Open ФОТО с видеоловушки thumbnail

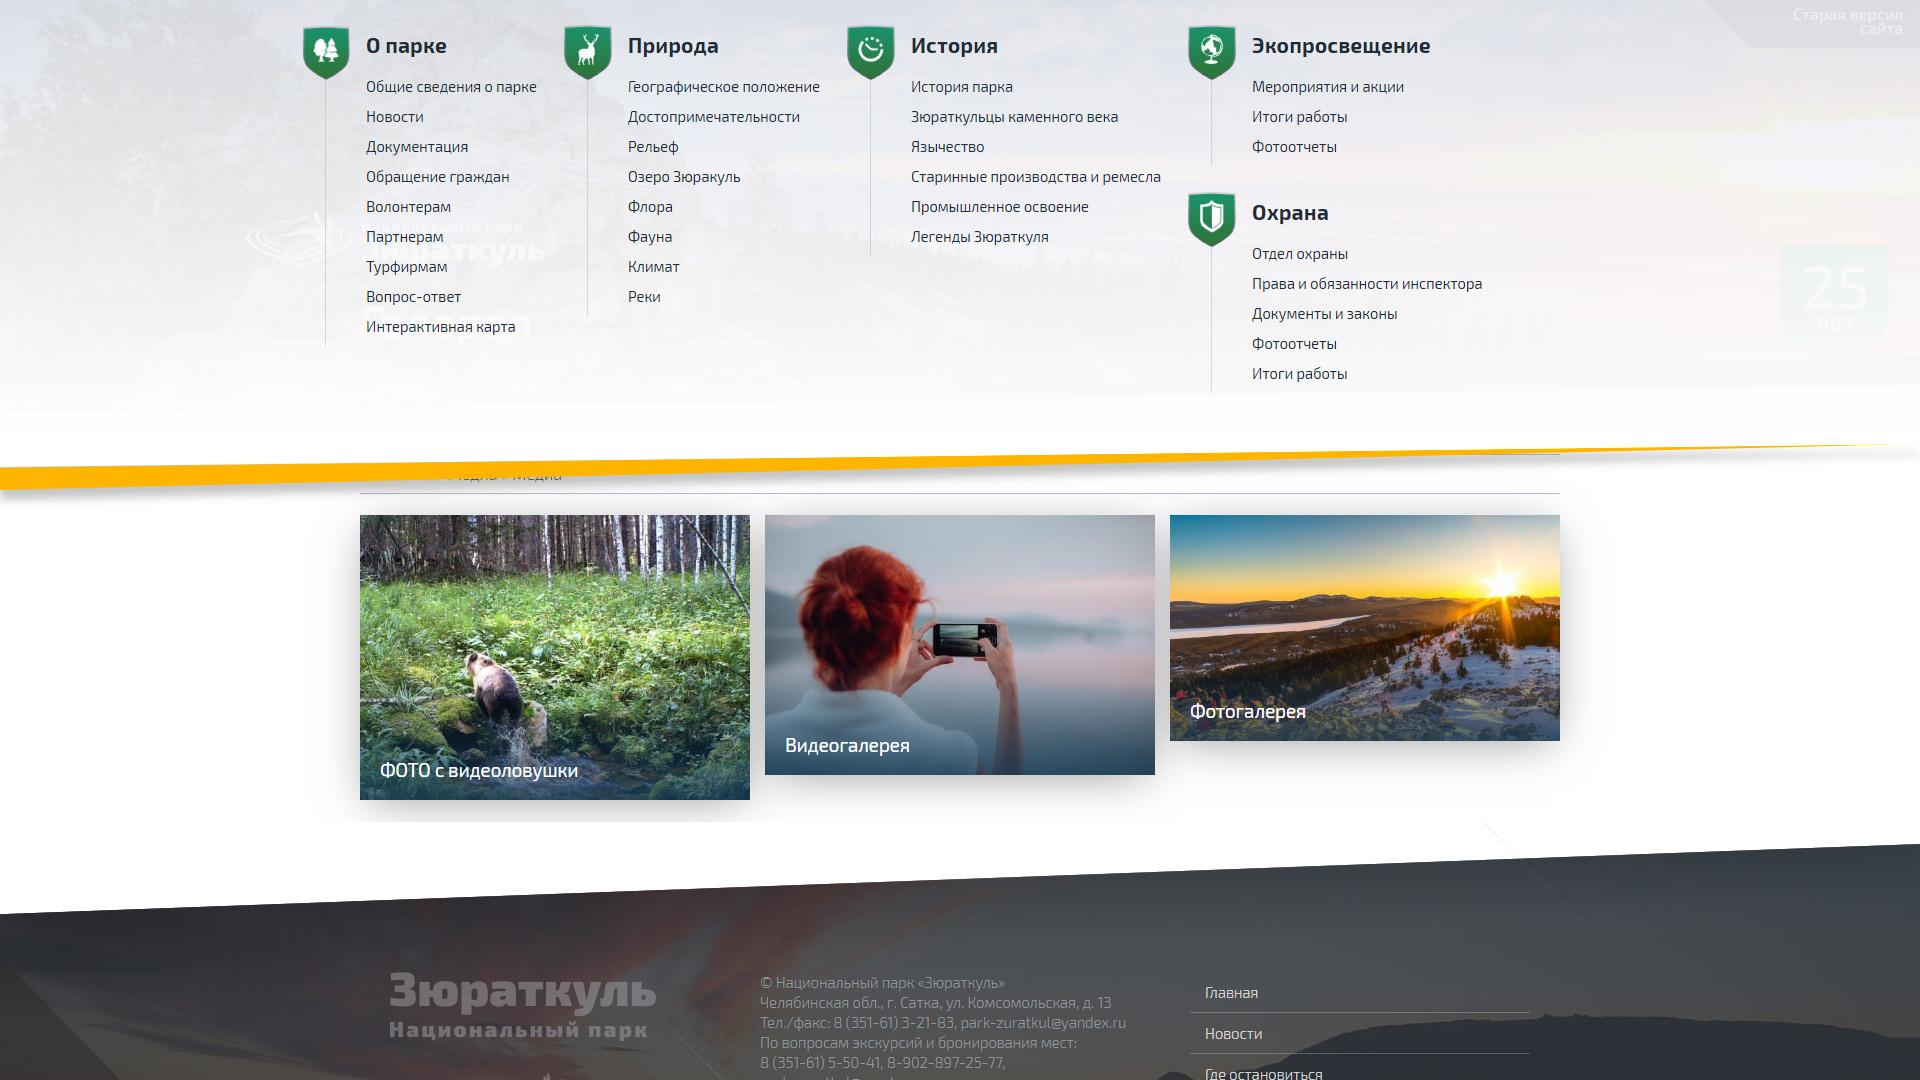pos(554,657)
